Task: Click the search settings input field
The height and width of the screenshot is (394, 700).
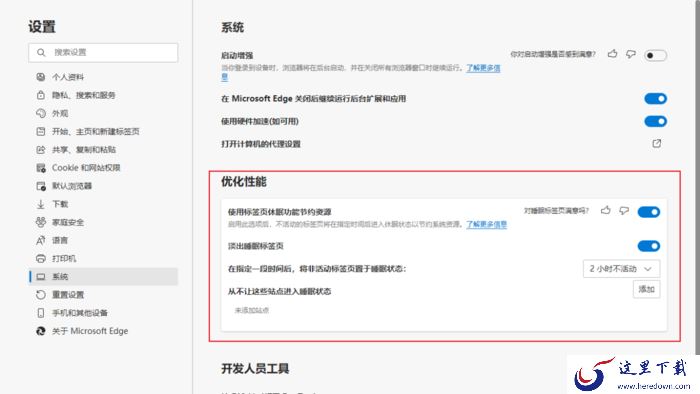Action: 103,53
